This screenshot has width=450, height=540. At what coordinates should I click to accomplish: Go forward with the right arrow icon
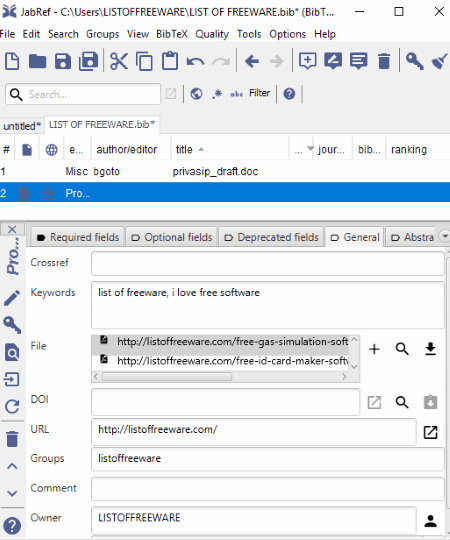click(x=276, y=62)
